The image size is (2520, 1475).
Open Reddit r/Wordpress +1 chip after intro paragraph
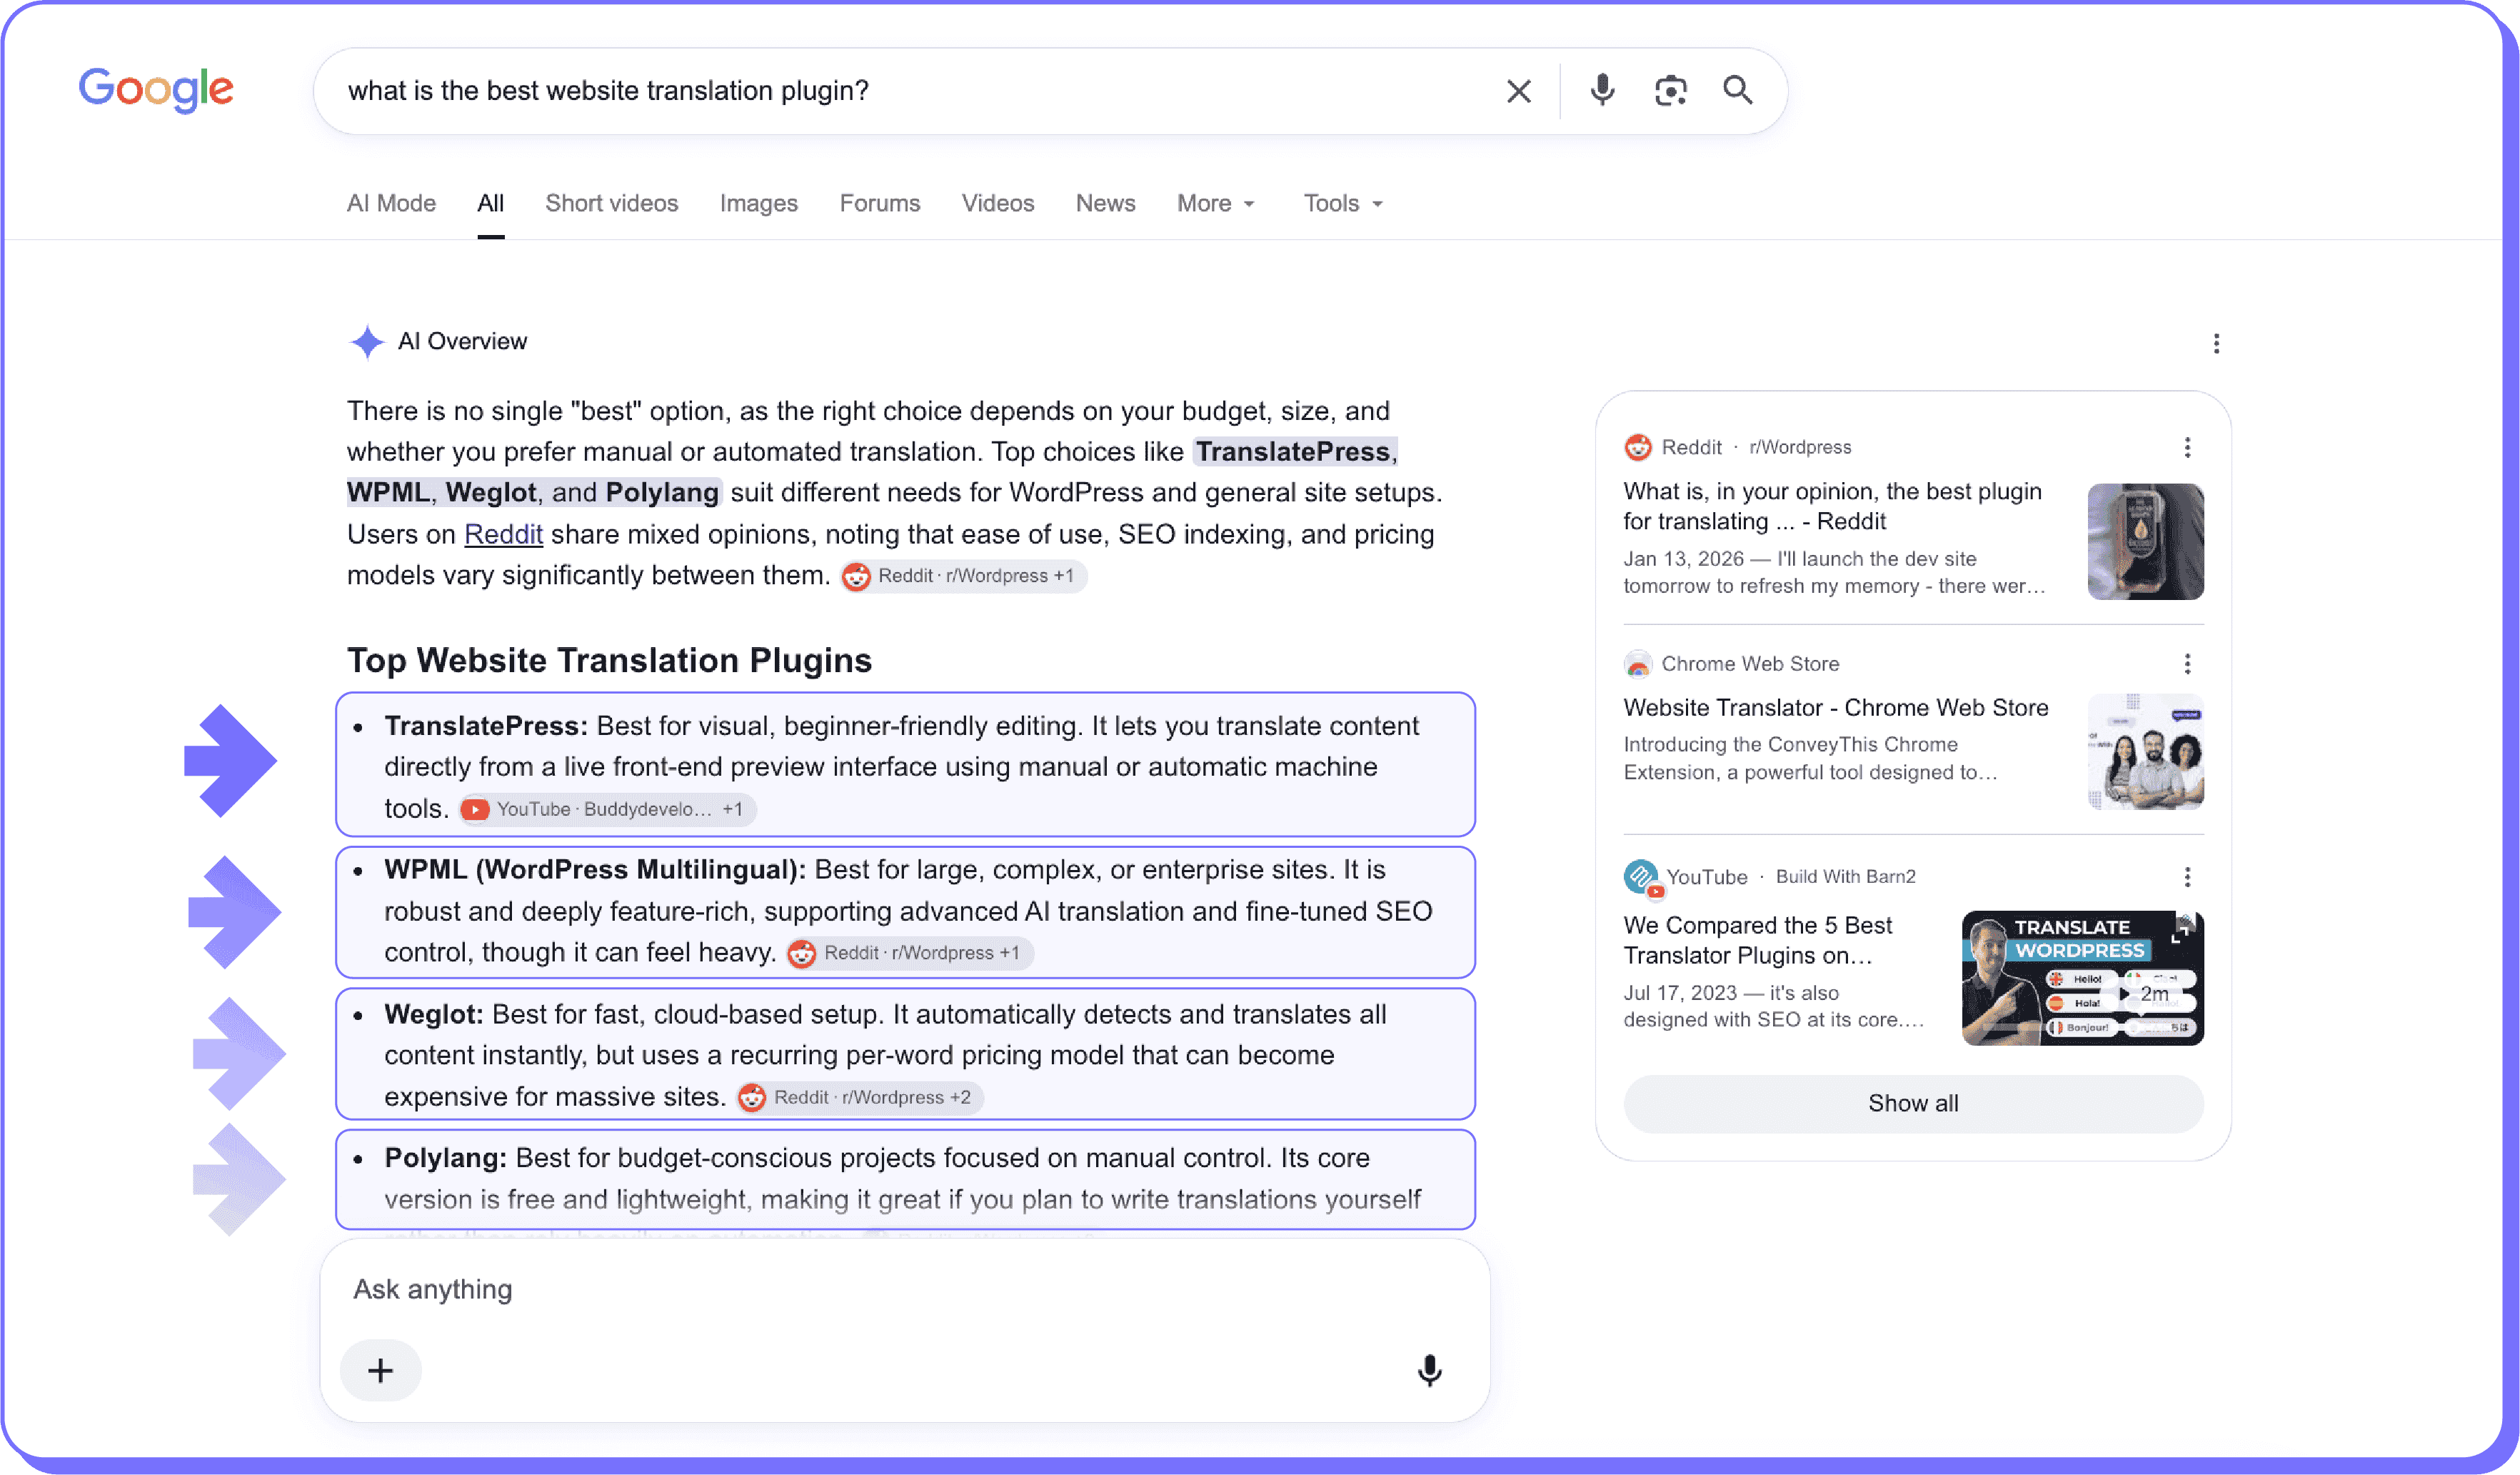click(963, 576)
